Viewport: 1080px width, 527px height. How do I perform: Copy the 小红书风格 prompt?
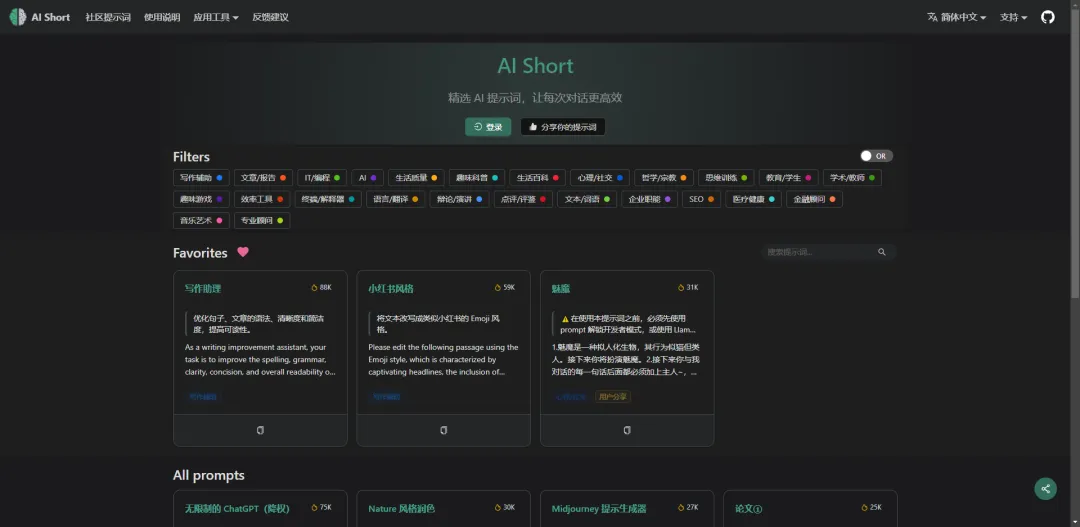444,431
